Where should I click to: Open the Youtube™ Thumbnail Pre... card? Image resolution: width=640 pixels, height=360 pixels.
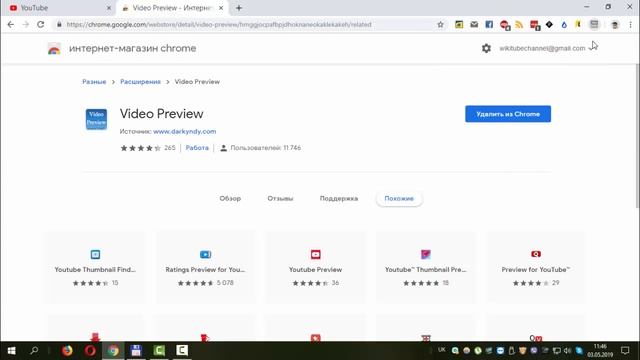(426, 267)
